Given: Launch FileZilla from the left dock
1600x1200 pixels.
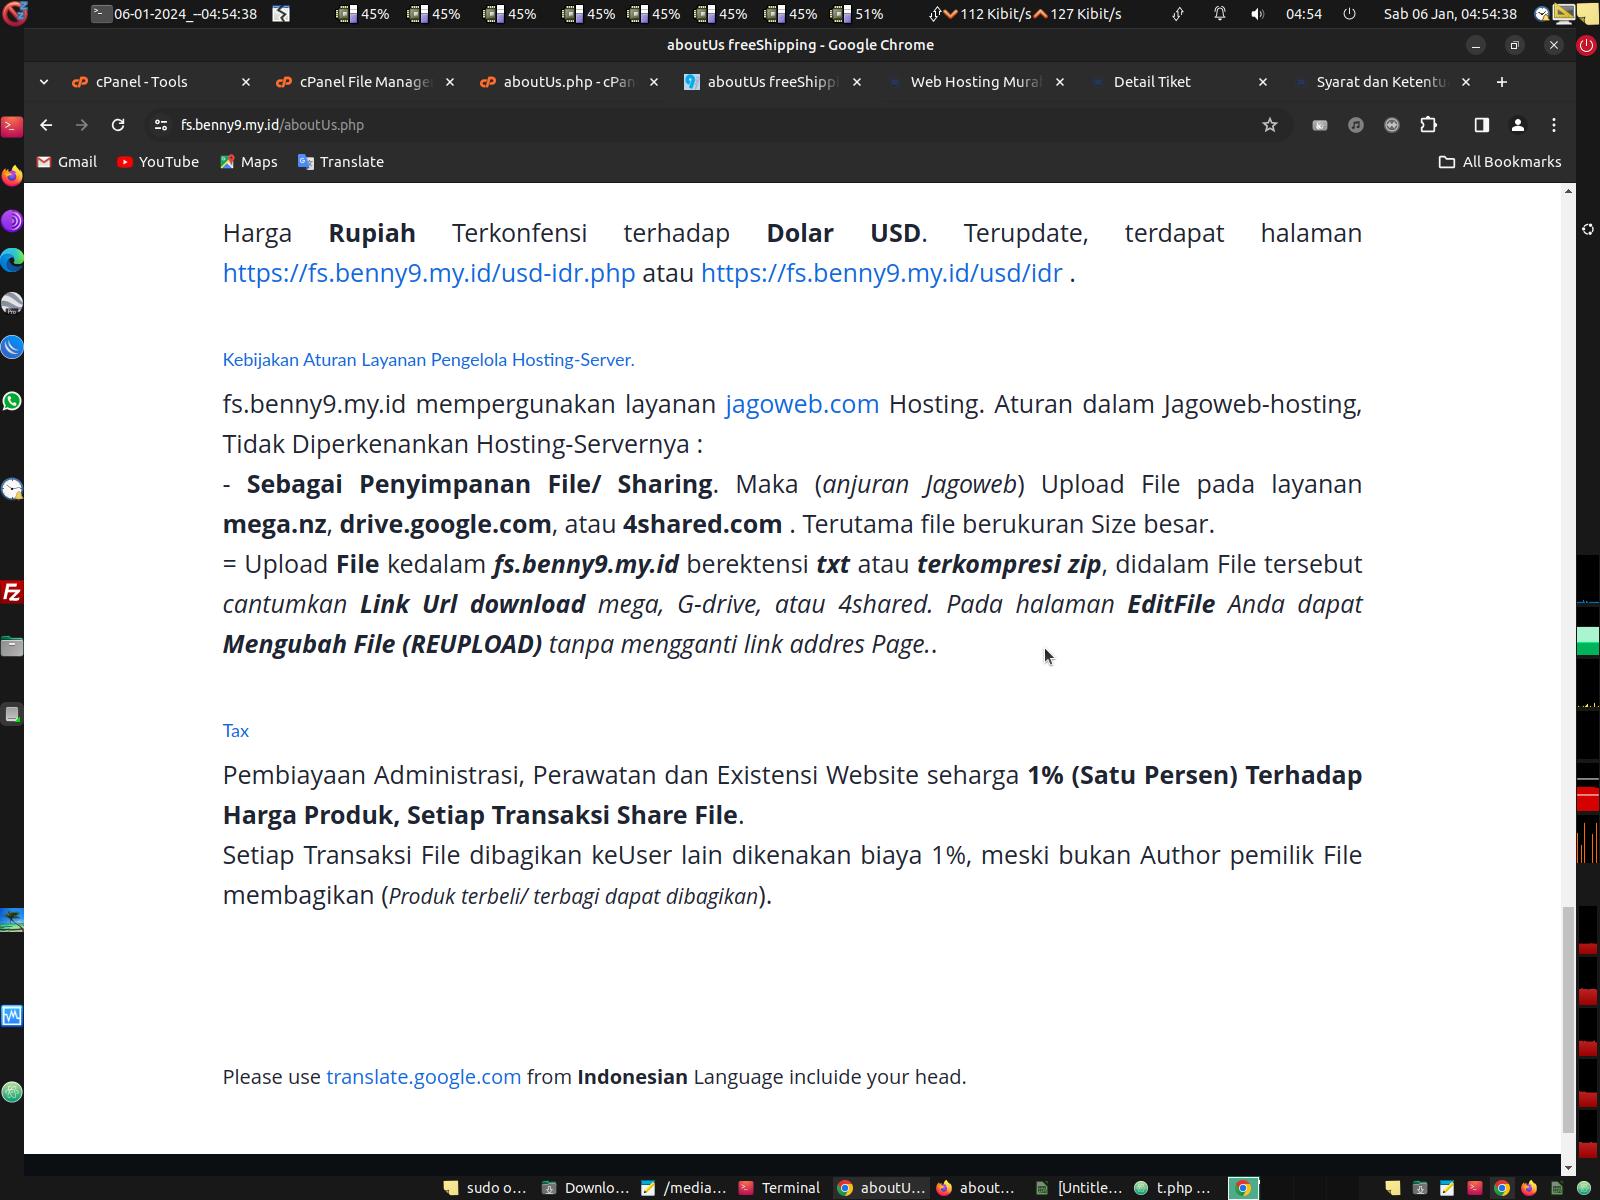Looking at the screenshot, I should pyautogui.click(x=12, y=592).
